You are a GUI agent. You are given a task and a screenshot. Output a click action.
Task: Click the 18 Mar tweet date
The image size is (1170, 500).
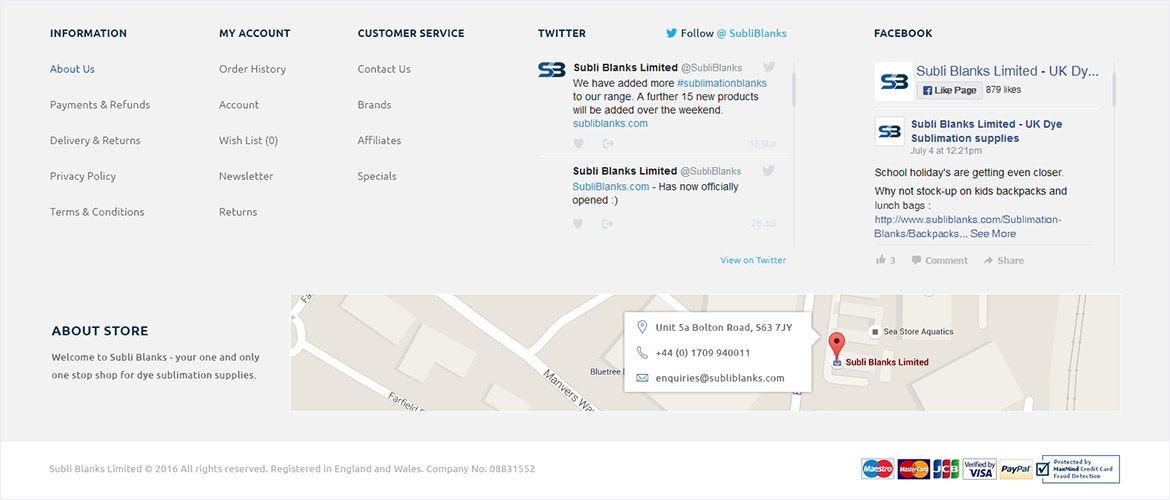click(763, 143)
